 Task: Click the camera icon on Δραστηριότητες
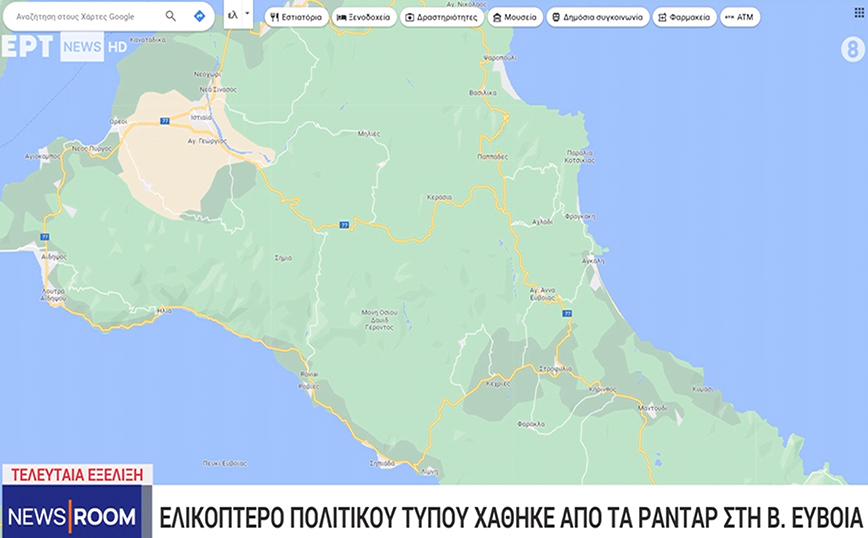[409, 17]
